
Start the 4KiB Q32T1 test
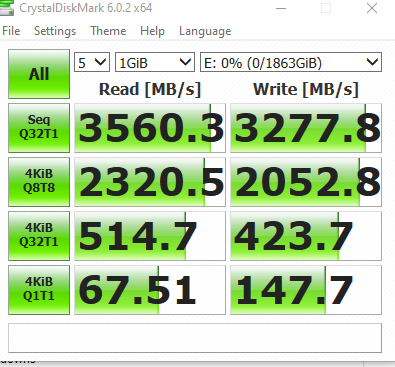pos(39,236)
